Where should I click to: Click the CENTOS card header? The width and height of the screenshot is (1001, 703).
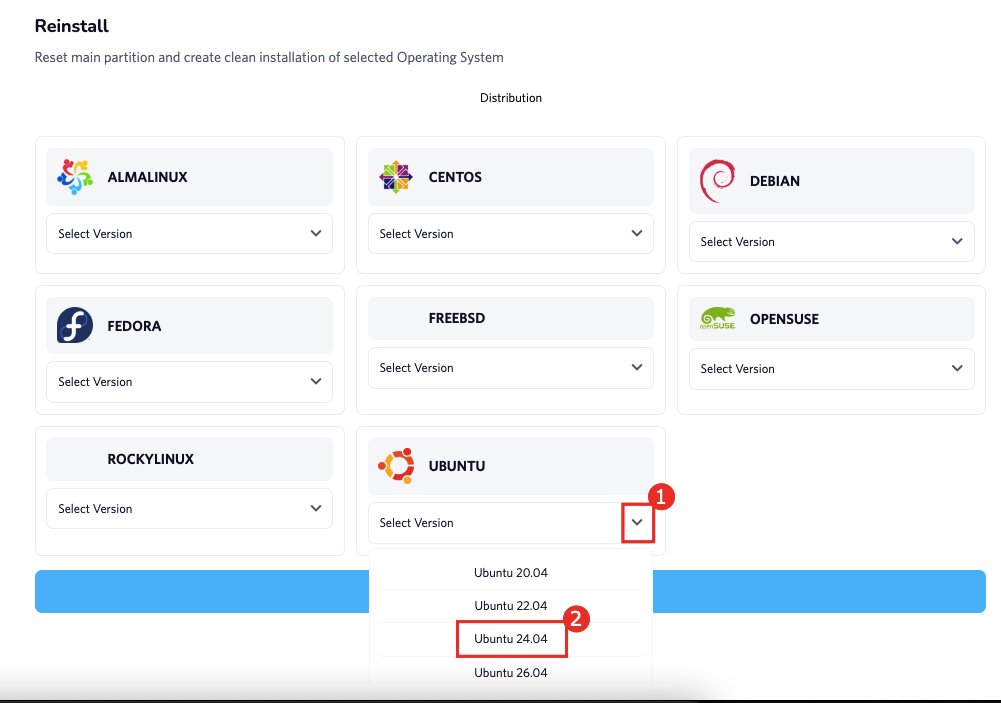[511, 177]
